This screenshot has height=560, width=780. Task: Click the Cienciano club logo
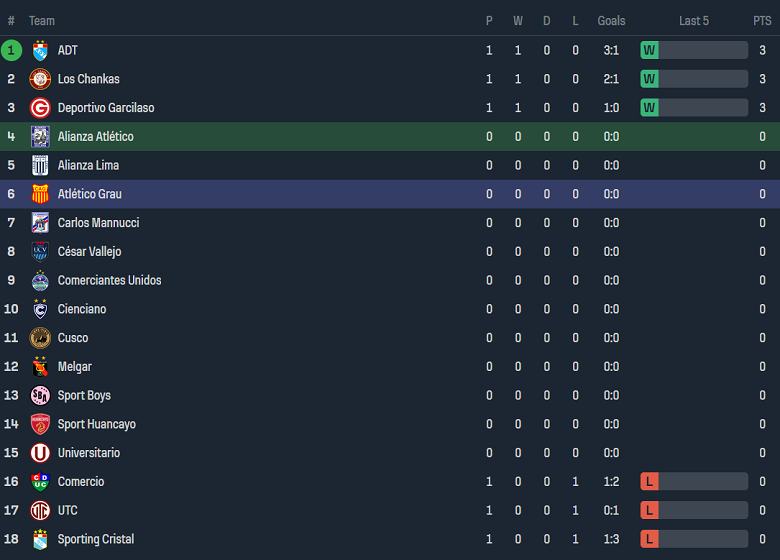[40, 309]
